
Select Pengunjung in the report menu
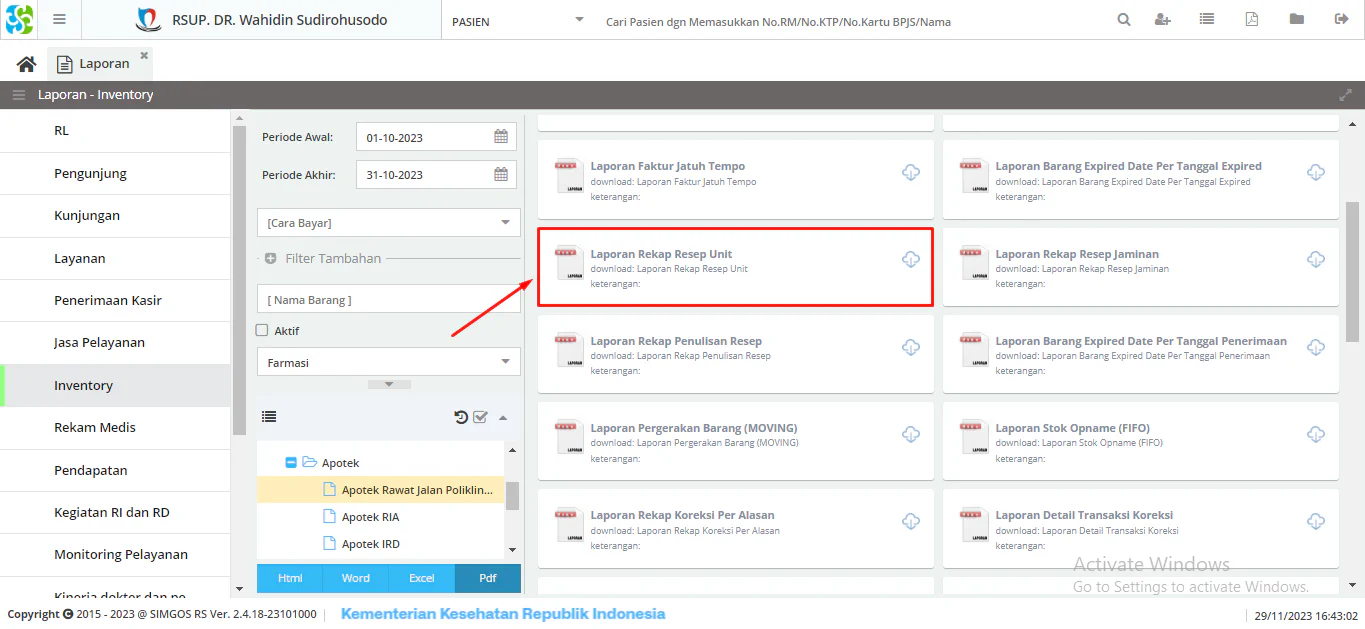pos(115,173)
